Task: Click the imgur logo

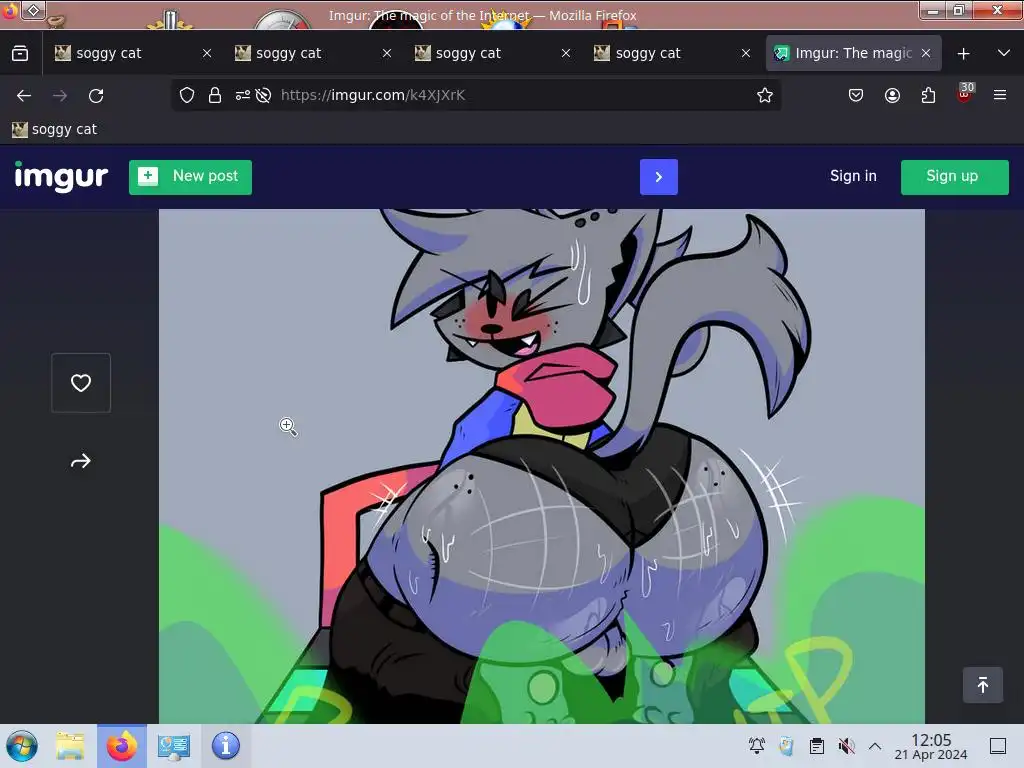Action: [61, 176]
